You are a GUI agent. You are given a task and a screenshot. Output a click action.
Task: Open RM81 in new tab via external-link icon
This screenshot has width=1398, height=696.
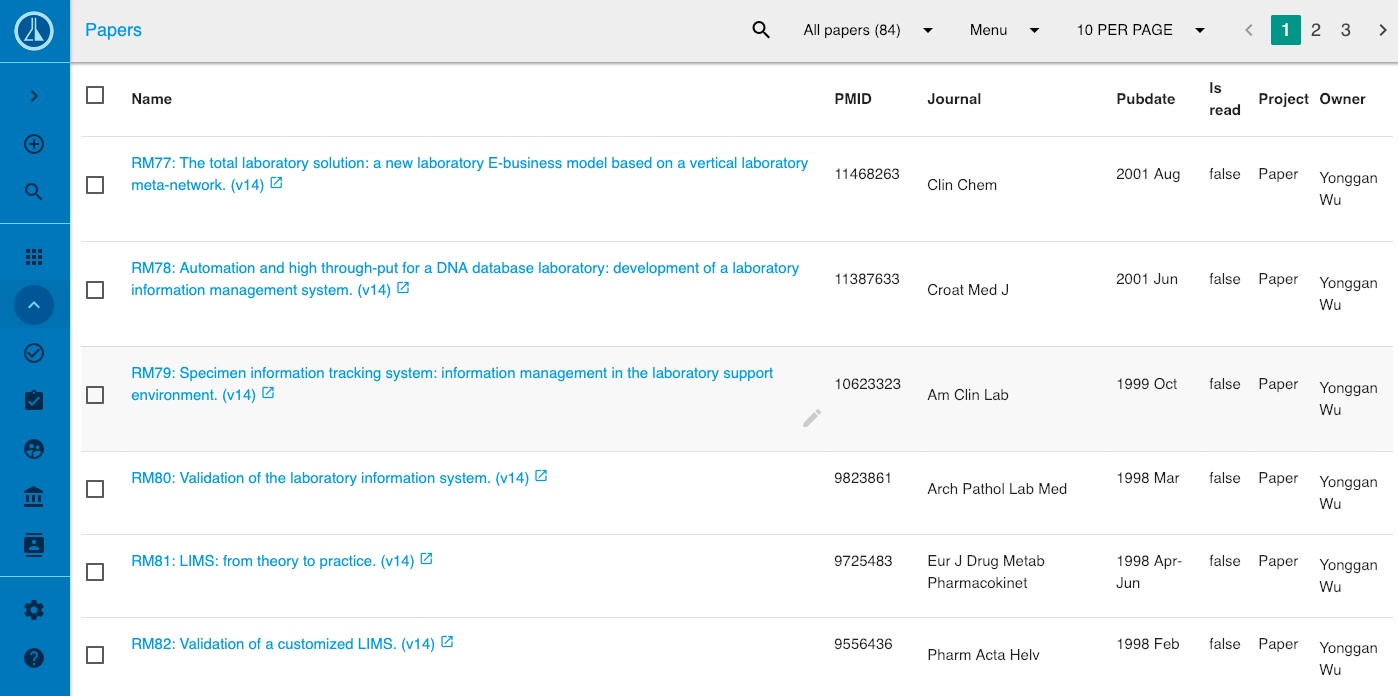(426, 559)
